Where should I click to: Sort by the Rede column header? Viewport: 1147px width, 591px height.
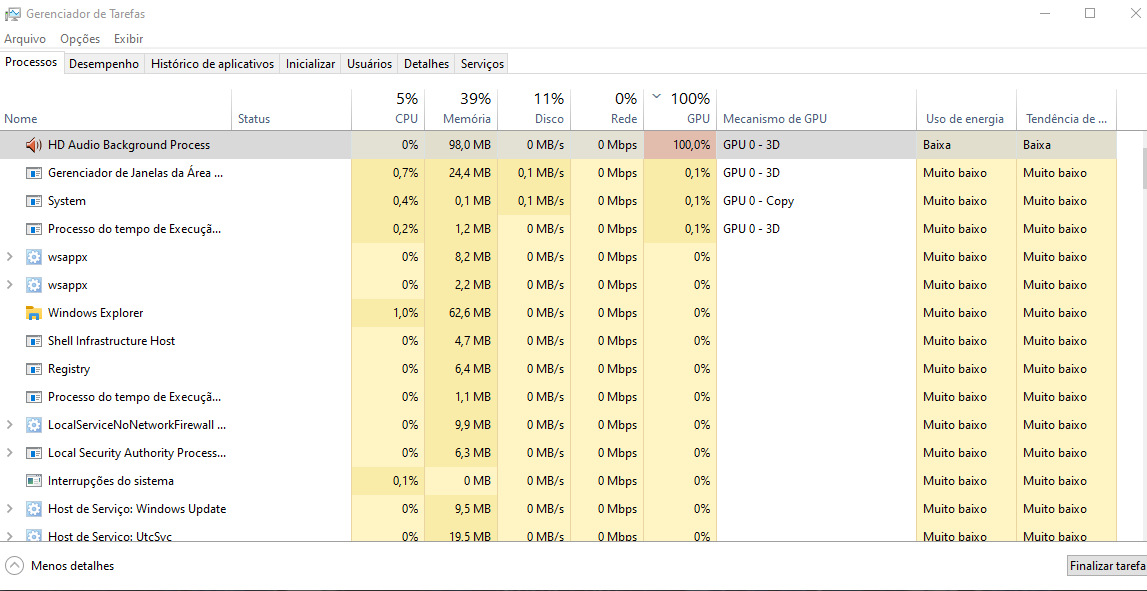(607, 108)
